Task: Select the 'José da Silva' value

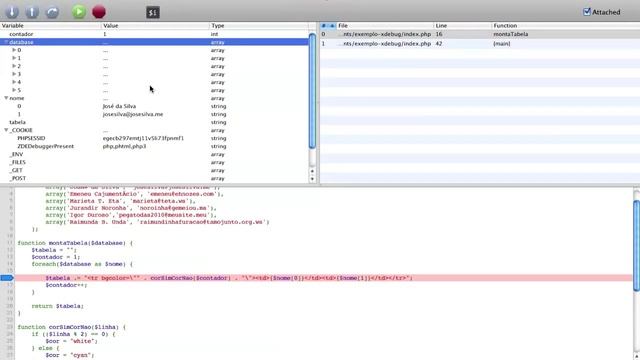Action: coord(119,106)
